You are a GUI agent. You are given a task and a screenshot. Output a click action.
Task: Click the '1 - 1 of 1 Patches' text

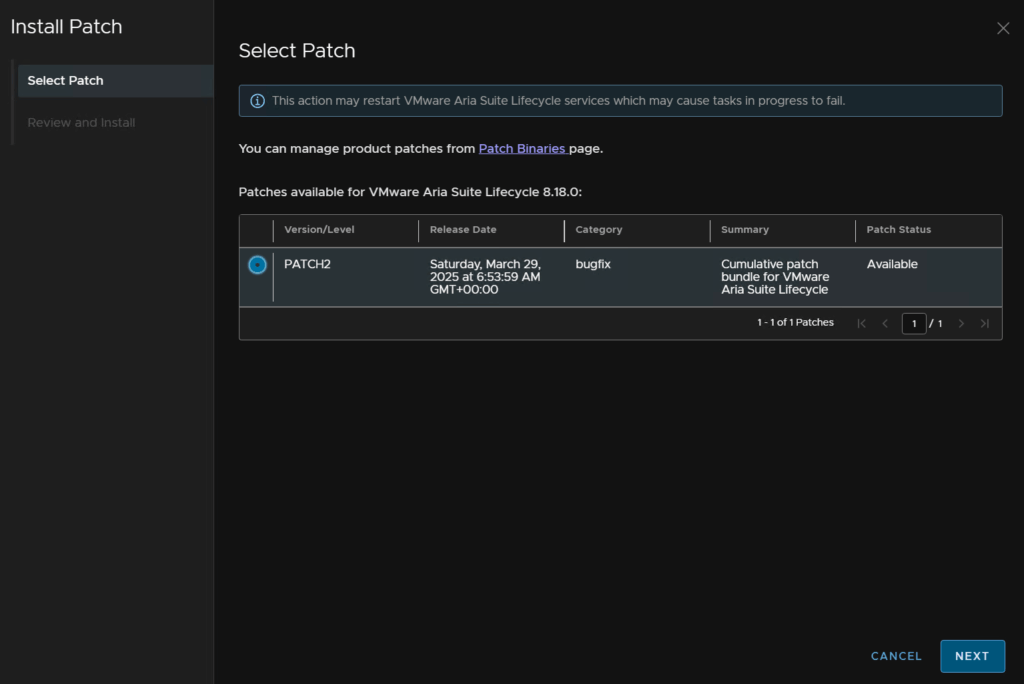coord(795,323)
